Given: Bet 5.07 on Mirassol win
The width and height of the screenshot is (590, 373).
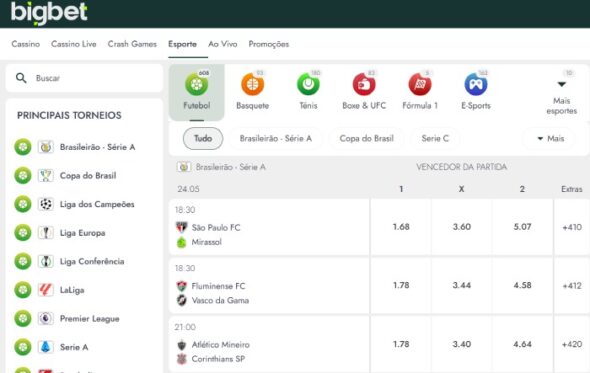Looking at the screenshot, I should pos(522,227).
